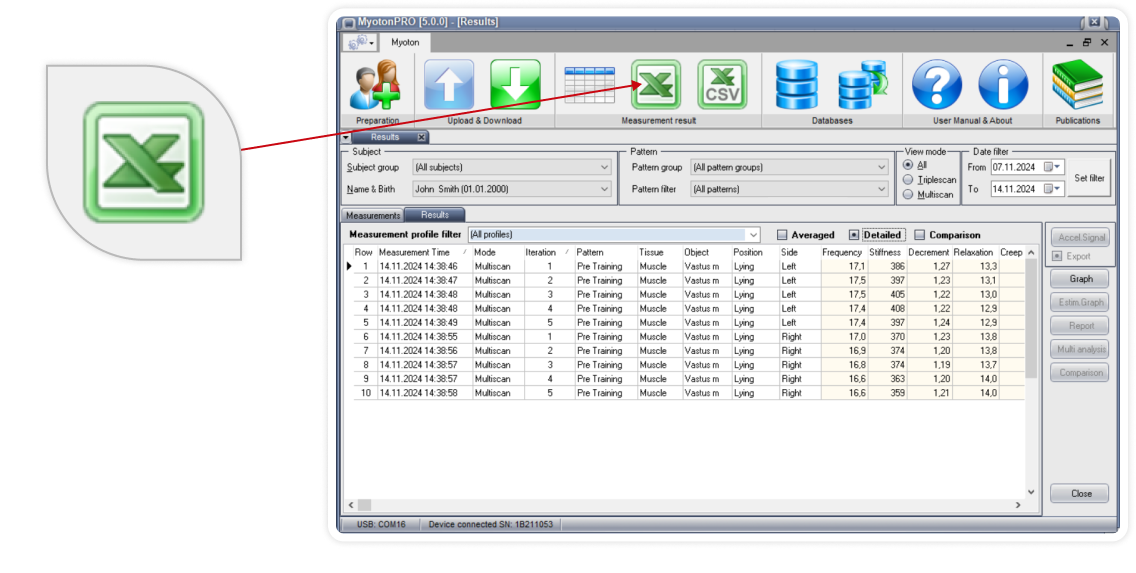
Task: Click the vertical scrollbar down arrow
Action: tap(1032, 492)
